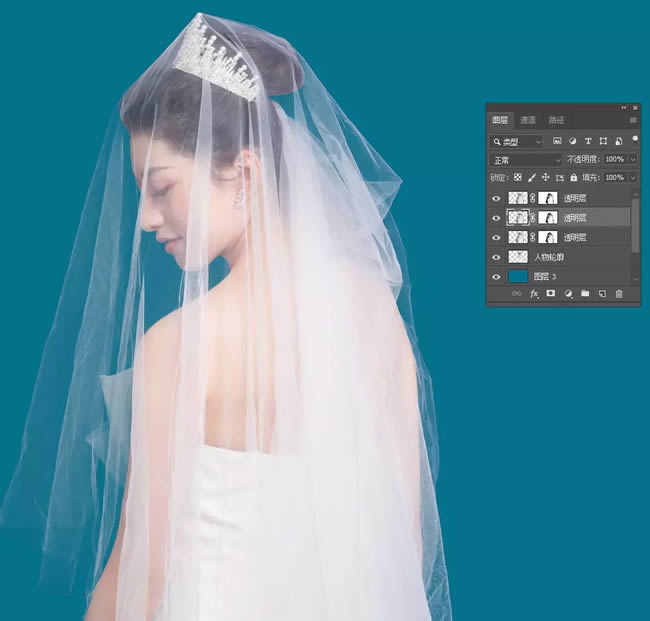Open the layer filter 类型 dropdown

[516, 142]
